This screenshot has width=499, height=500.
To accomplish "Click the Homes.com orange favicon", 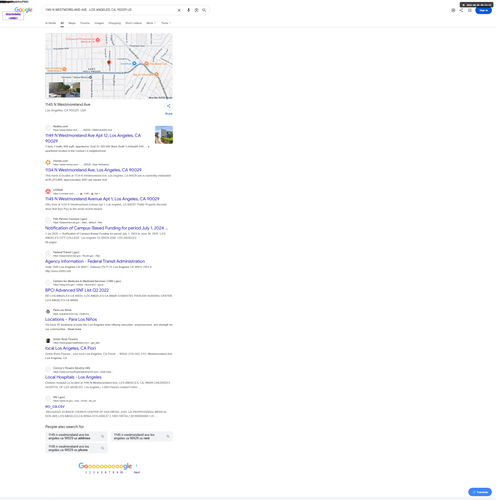I will 48,163.
